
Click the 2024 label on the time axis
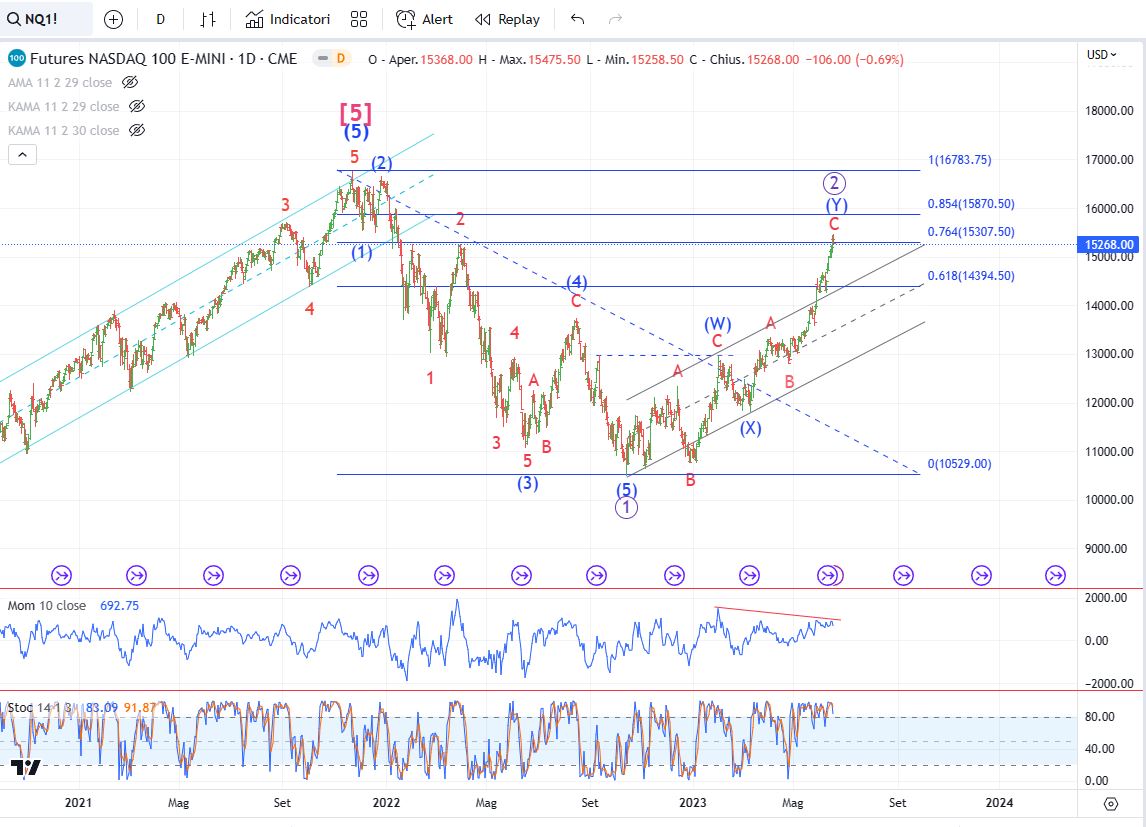point(1000,803)
